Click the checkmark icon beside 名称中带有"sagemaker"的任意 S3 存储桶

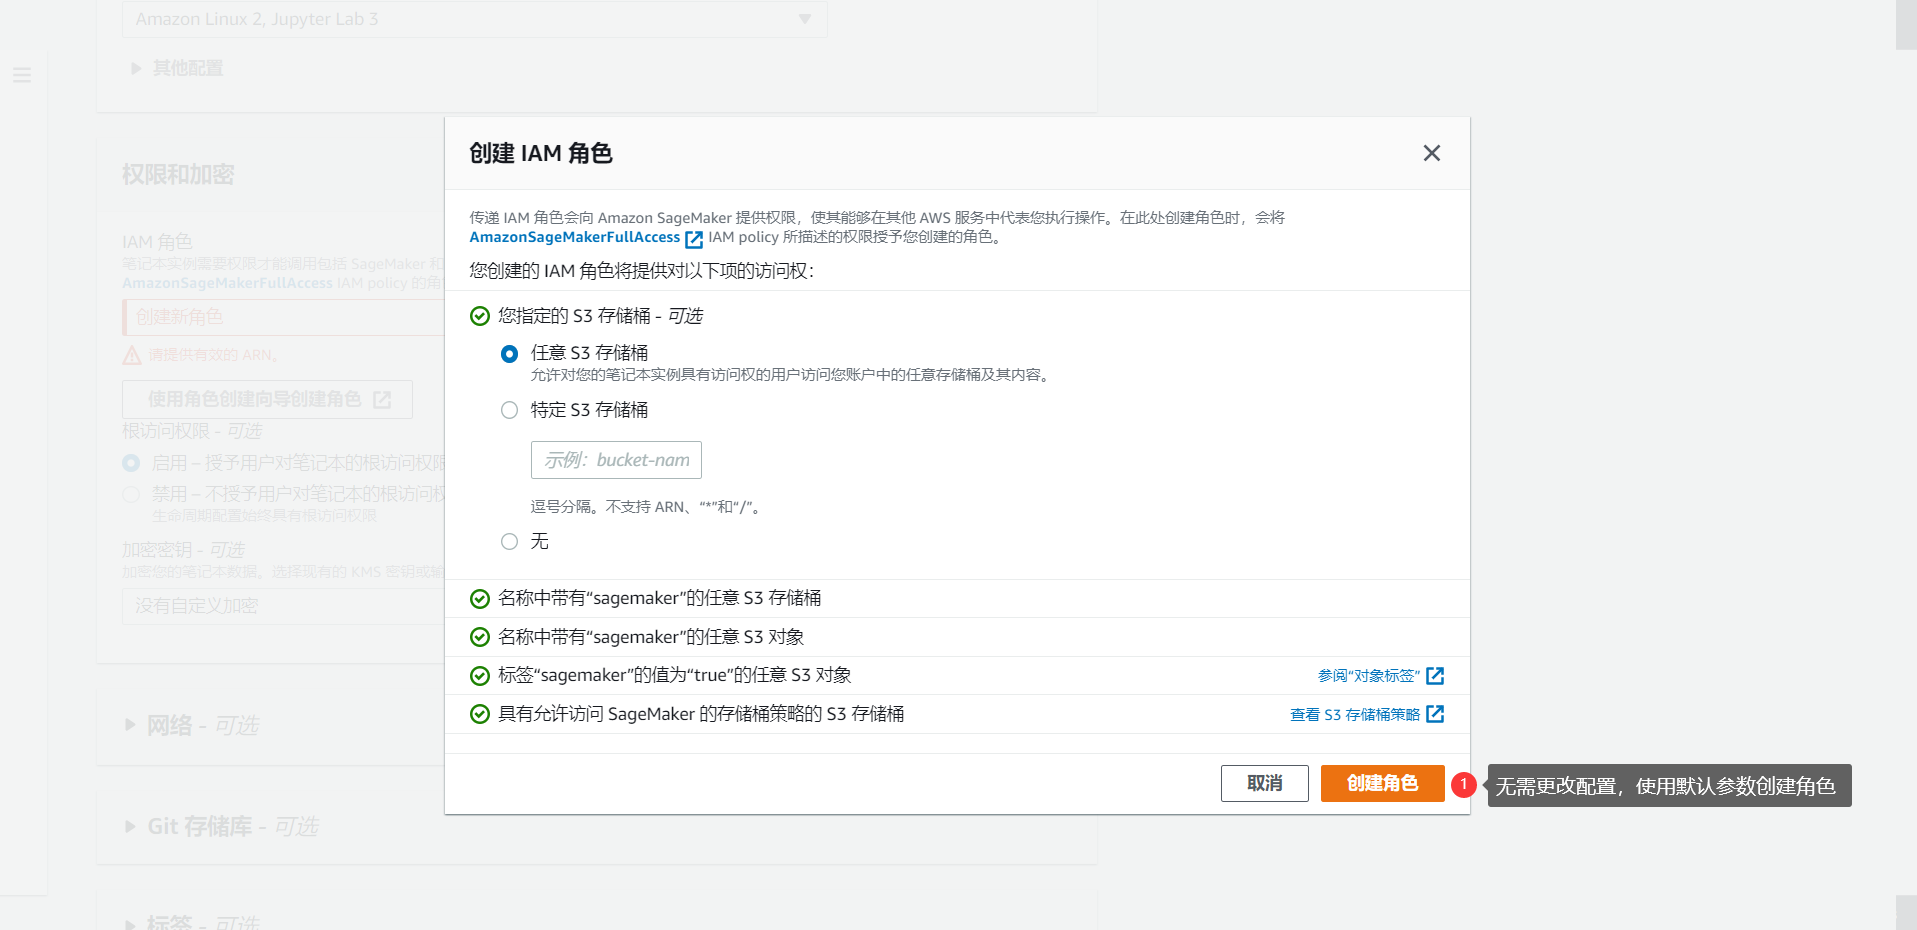tap(478, 598)
